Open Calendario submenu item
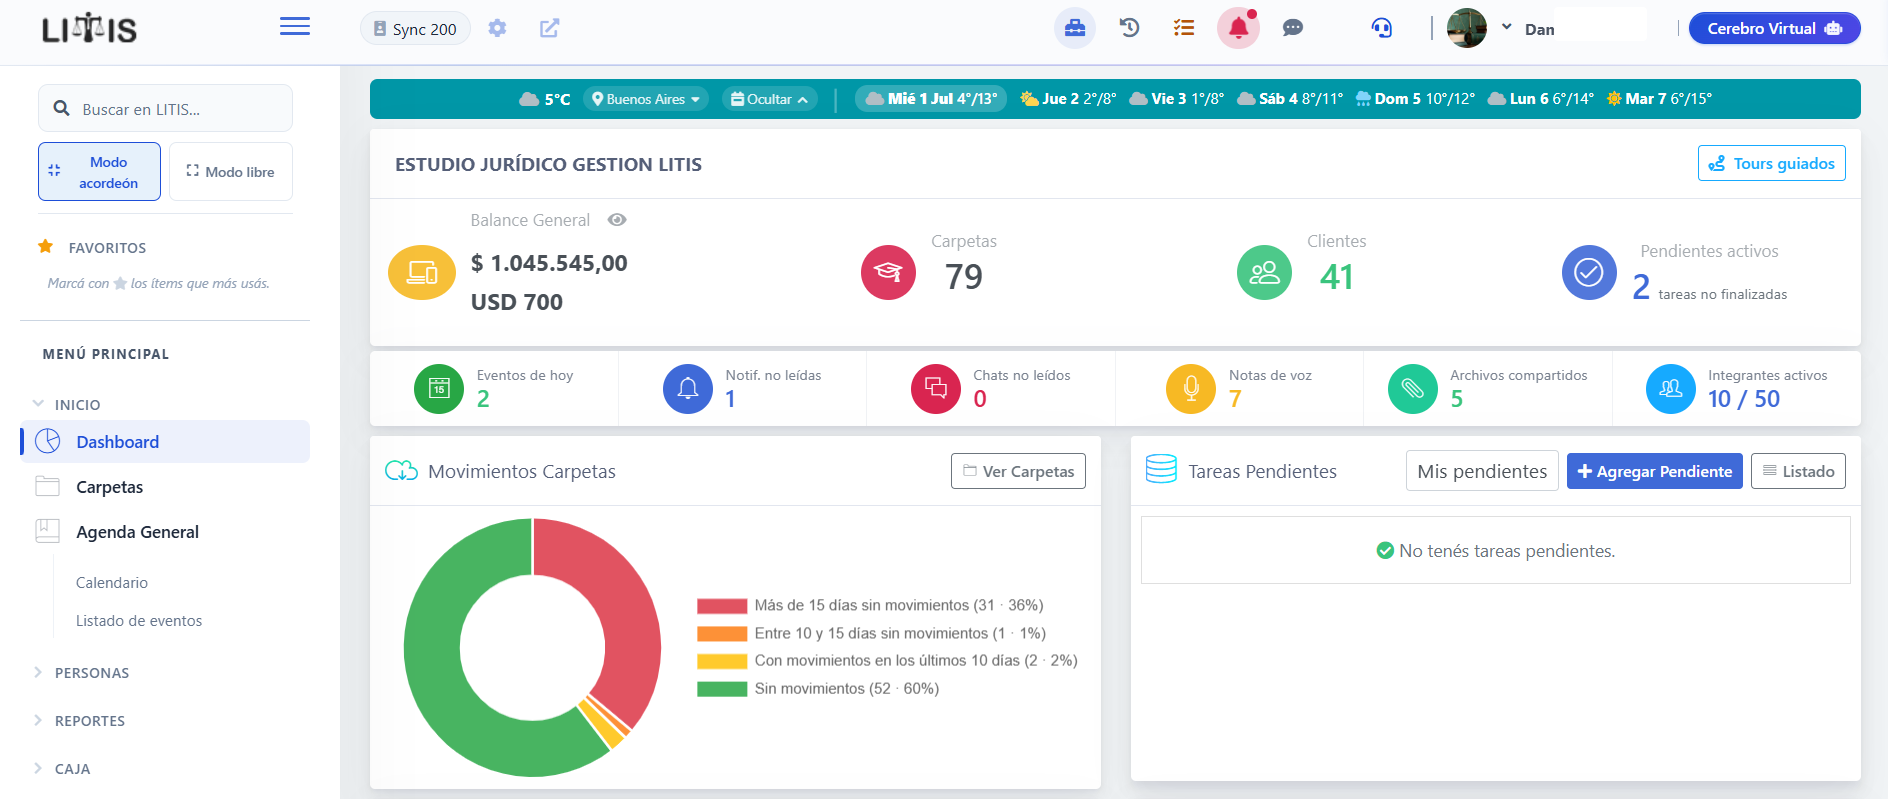The image size is (1888, 799). tap(112, 583)
